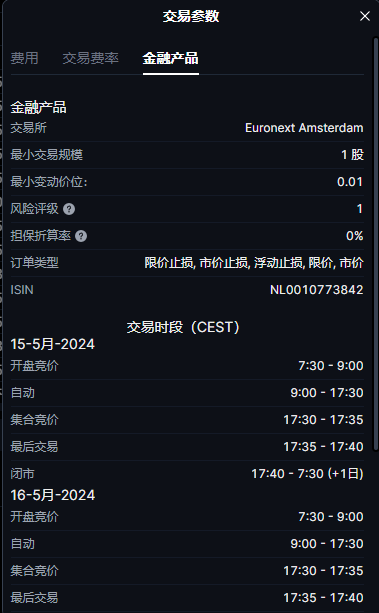Show help for 风险评级
This screenshot has width=379, height=613.
click(x=69, y=209)
